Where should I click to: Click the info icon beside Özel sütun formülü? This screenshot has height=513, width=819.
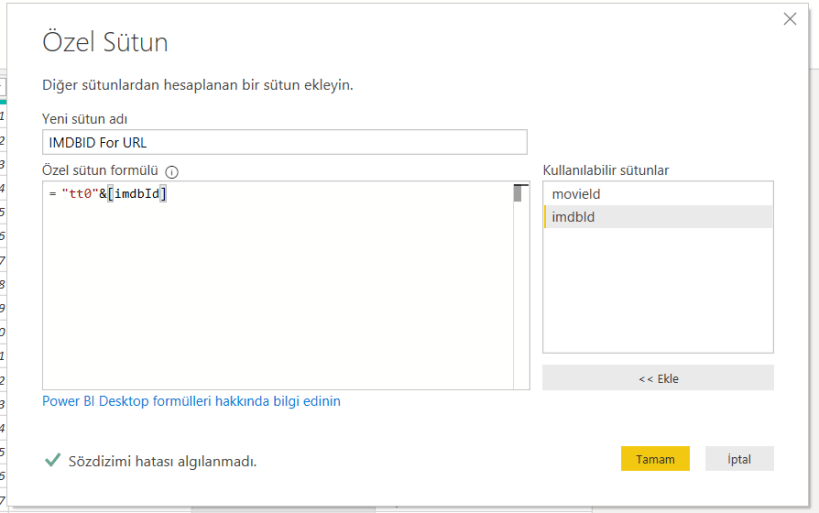(x=172, y=171)
